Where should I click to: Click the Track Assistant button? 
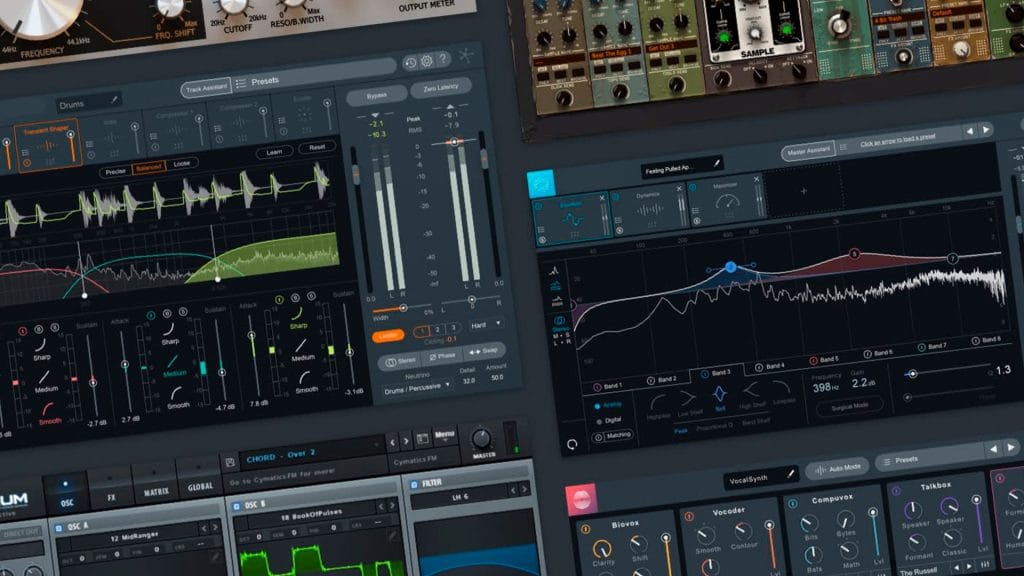[x=206, y=88]
